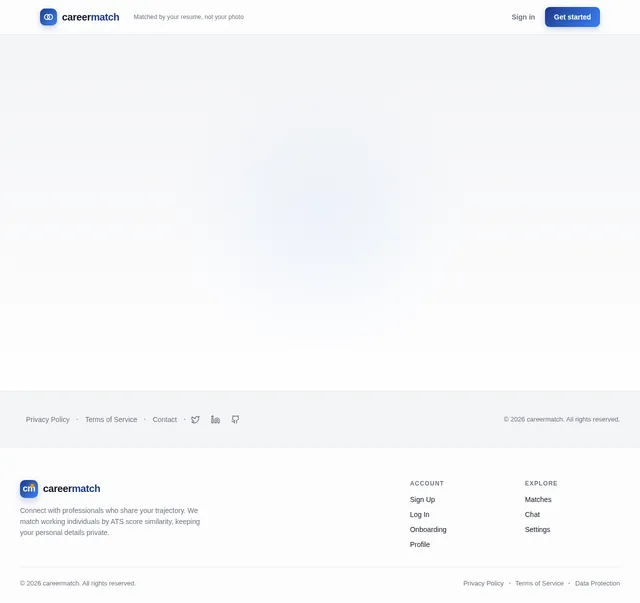Click the tagline 'Matched by your resume, not your photo'
640x603 pixels.
tap(189, 17)
